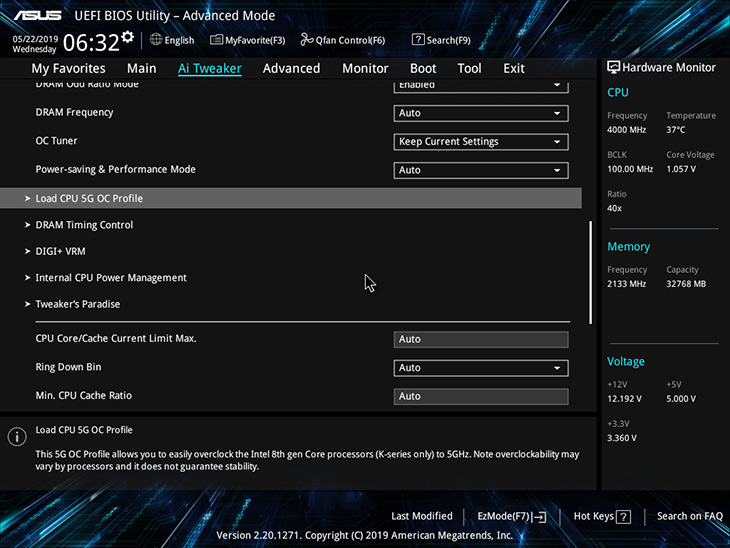Viewport: 730px width, 548px height.
Task: Open MyFavorite(F3)
Action: point(248,40)
